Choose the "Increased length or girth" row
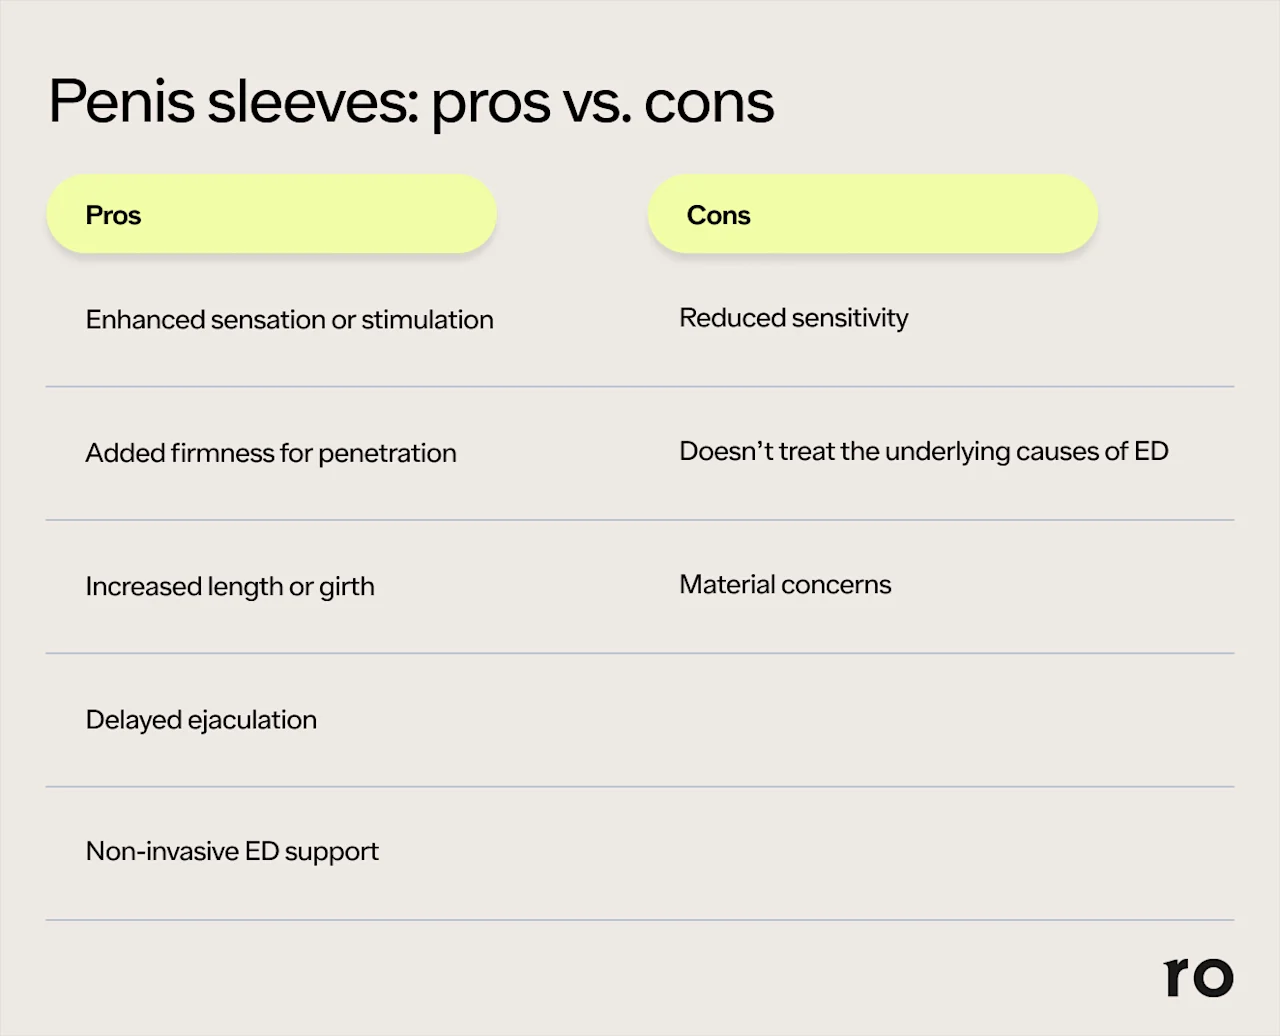Viewport: 1280px width, 1036px height. click(x=230, y=586)
